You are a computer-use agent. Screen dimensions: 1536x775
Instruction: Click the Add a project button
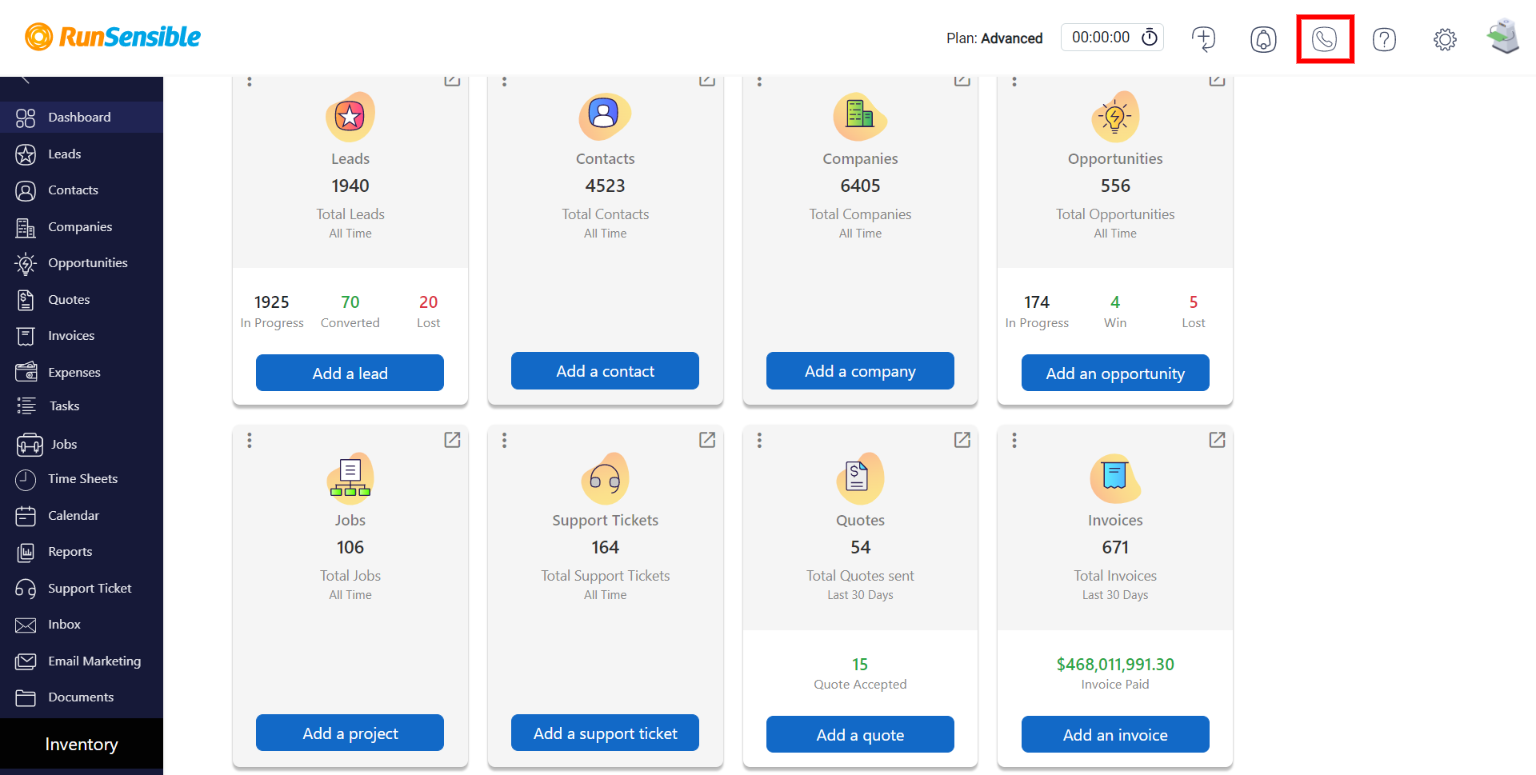point(350,733)
